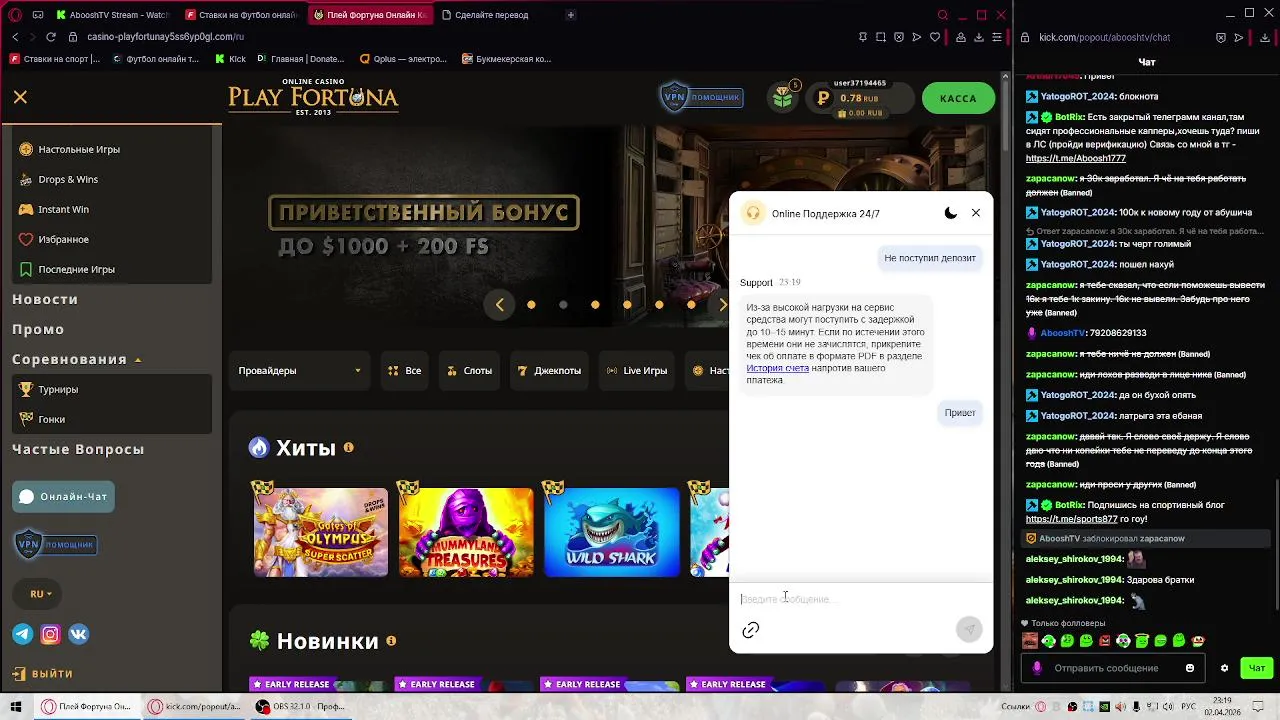
Task: Open OBS 32.1.0 in taskbar
Action: (x=299, y=706)
